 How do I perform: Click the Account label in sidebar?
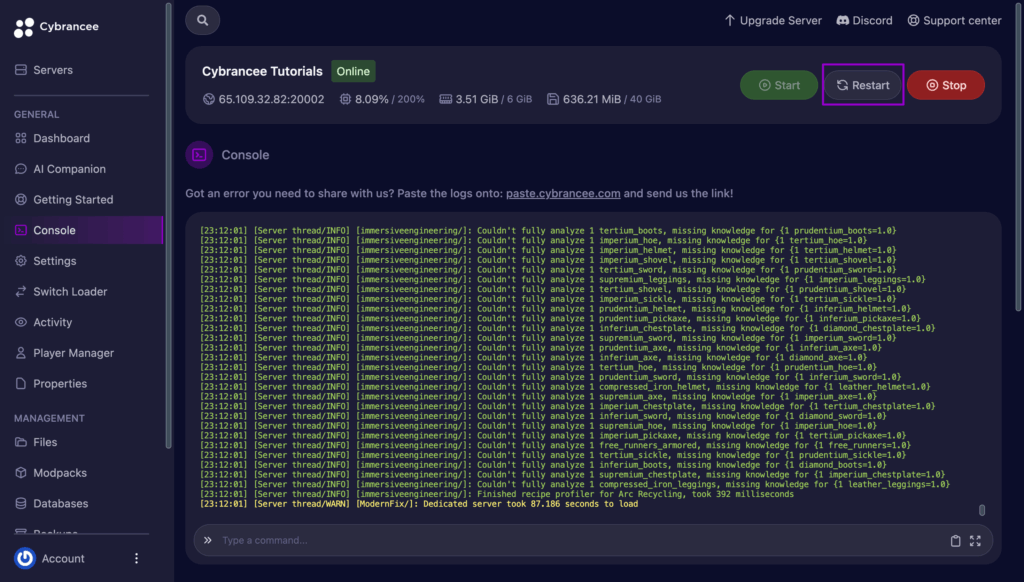coord(63,559)
